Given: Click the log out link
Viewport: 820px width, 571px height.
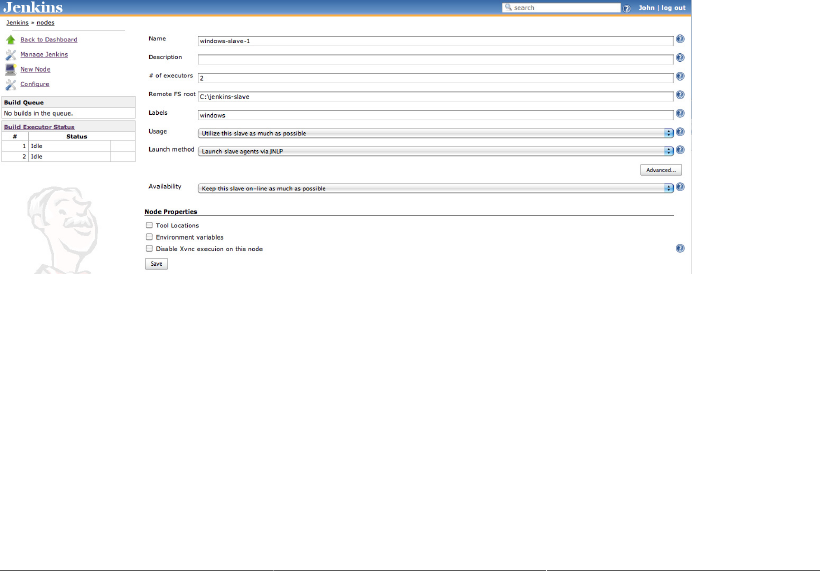Looking at the screenshot, I should tap(674, 8).
